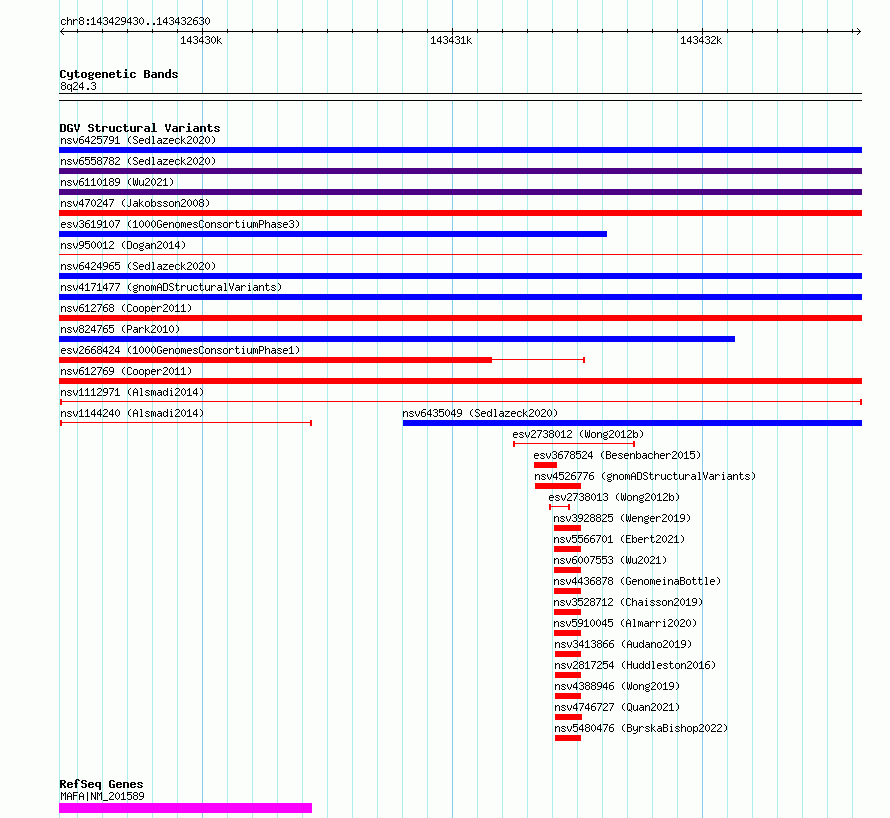Click the nsv6425791 (Sedlazeck2020) variant label
The height and width of the screenshot is (818, 890).
(x=138, y=140)
